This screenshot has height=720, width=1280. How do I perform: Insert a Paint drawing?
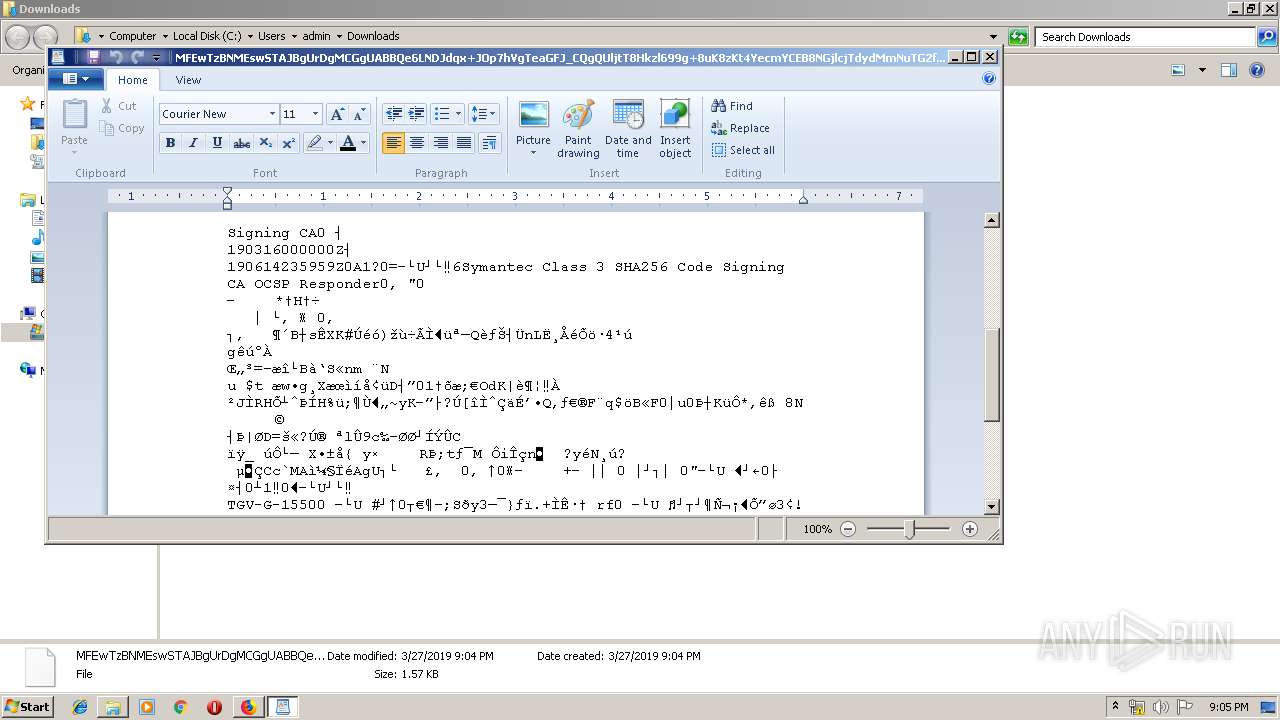point(578,129)
